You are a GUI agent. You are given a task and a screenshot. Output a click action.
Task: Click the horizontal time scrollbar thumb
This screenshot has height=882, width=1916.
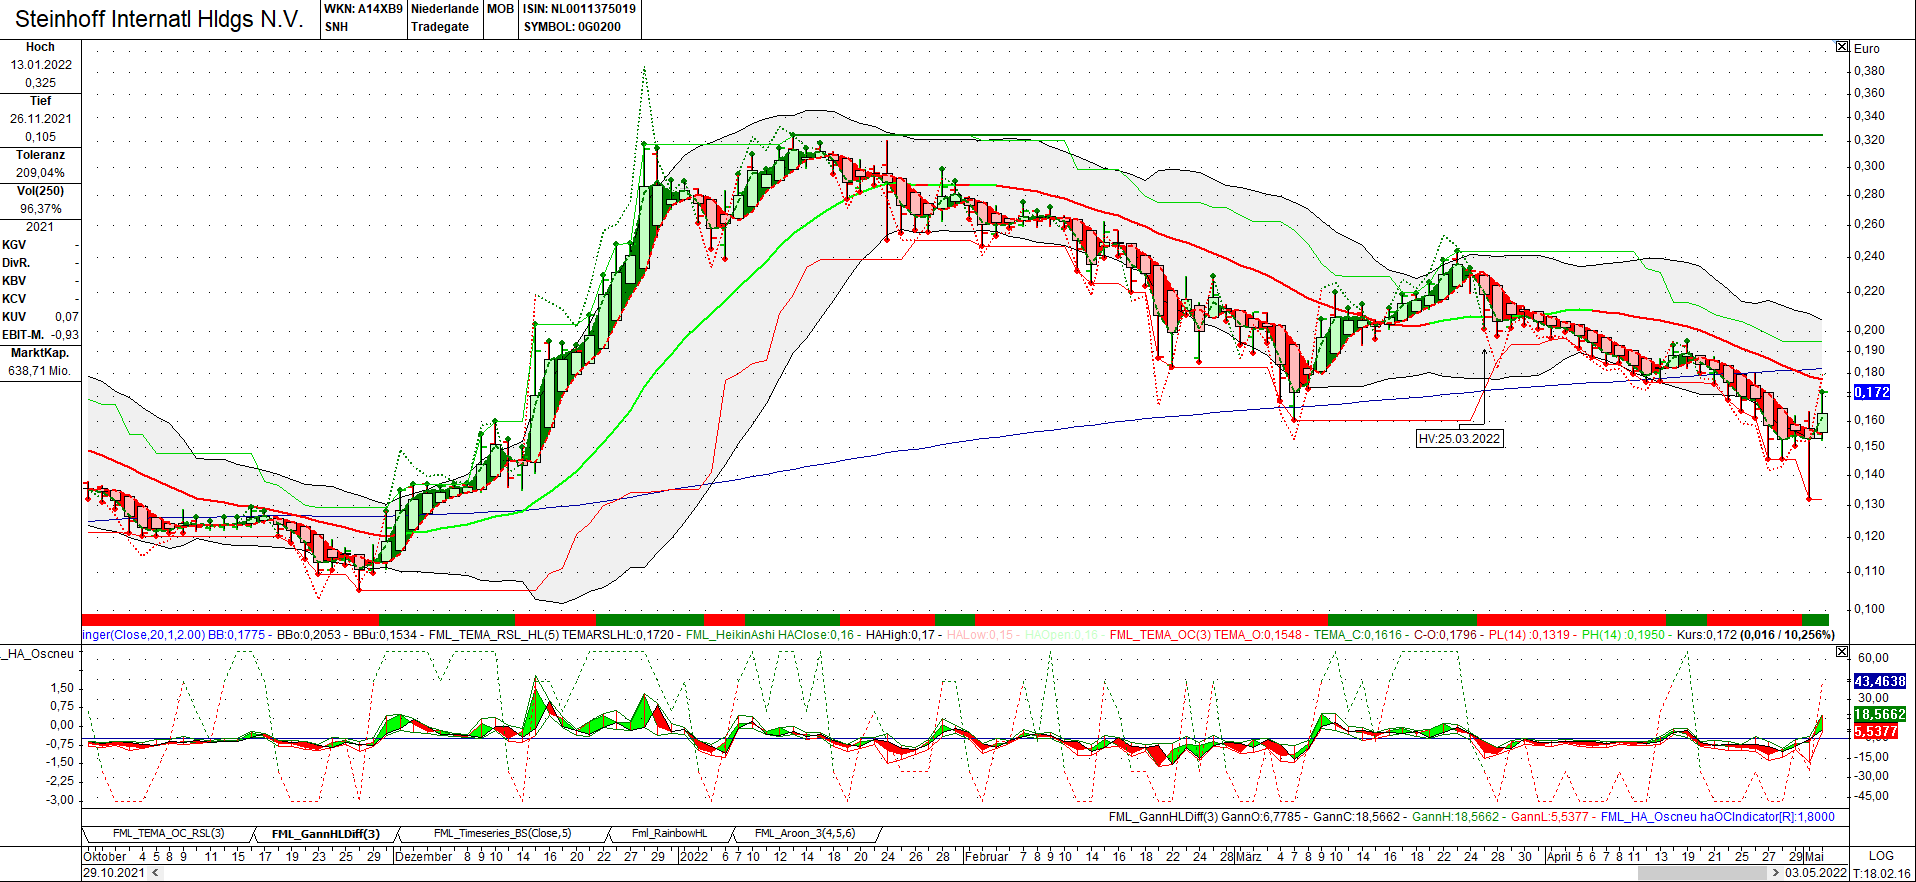(1701, 873)
